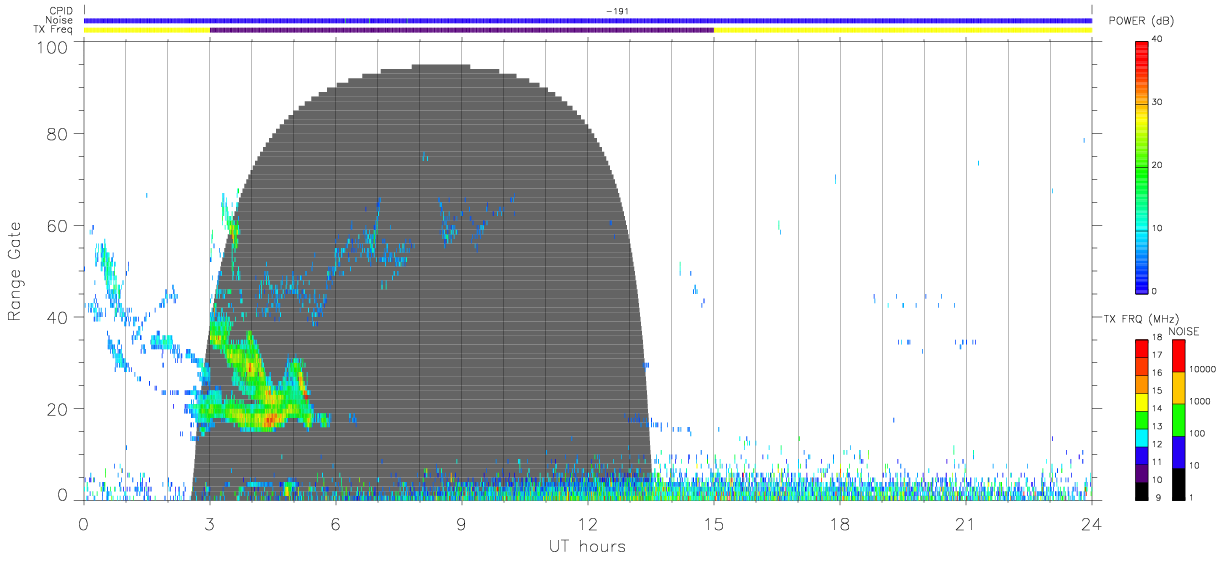
Task: Click the UT hours axis title
Action: 587,546
